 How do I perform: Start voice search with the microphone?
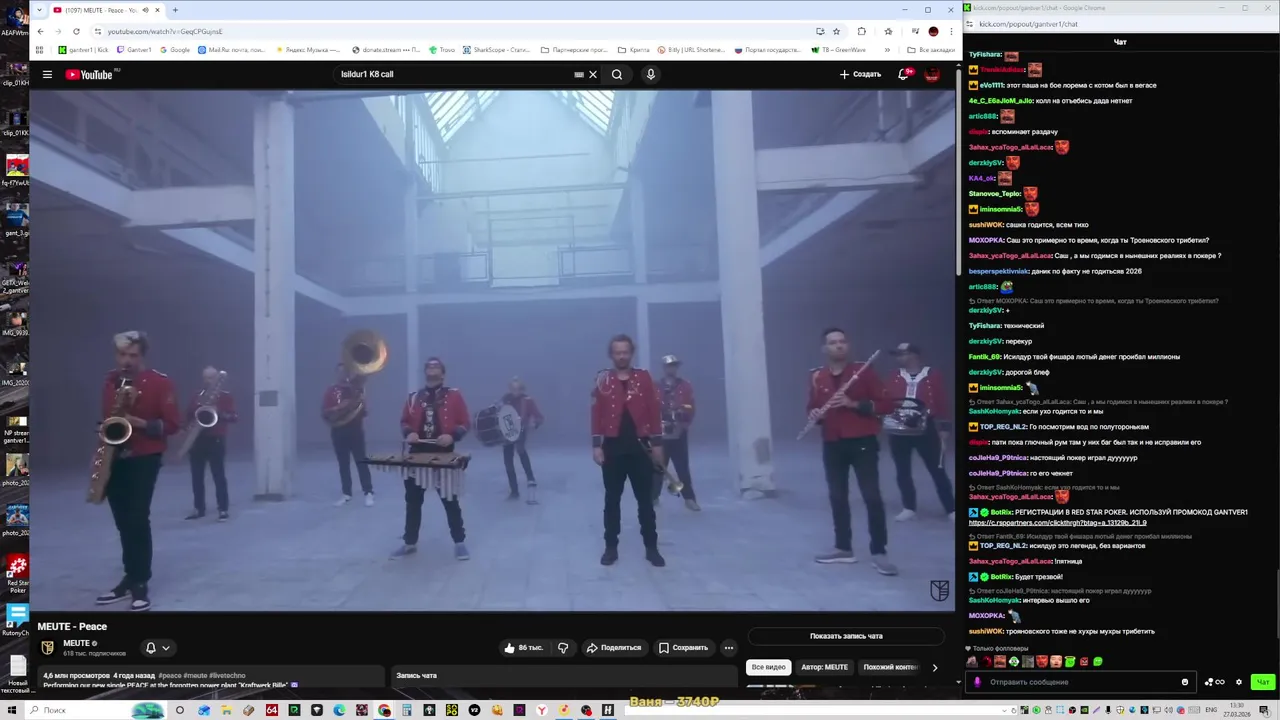pyautogui.click(x=650, y=74)
